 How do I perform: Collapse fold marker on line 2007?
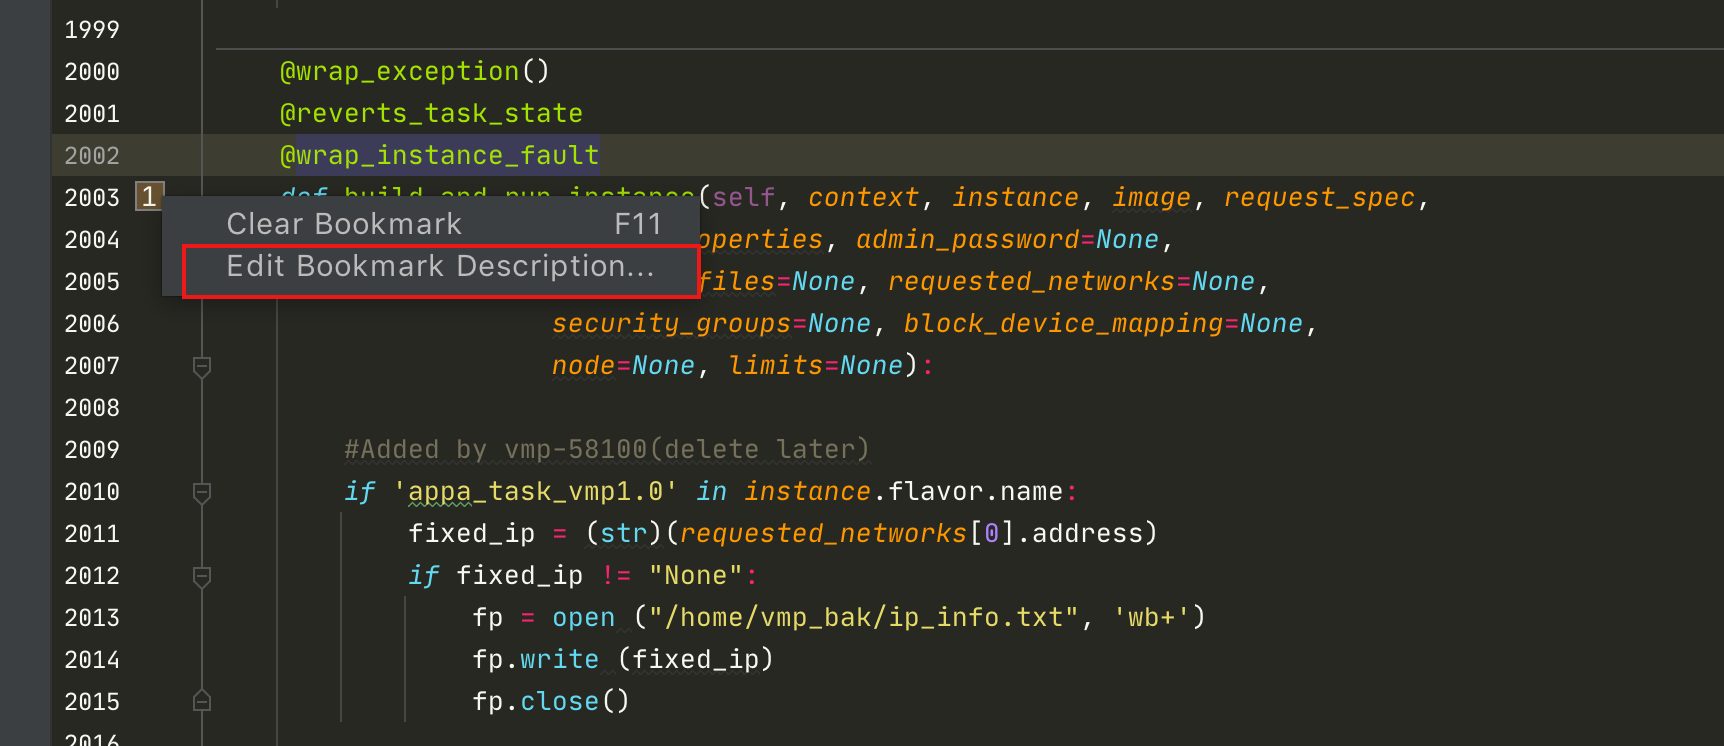click(202, 367)
